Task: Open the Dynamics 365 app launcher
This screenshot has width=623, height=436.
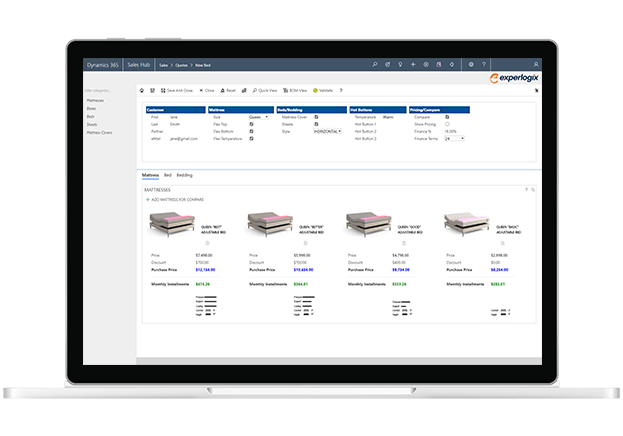Action: tap(103, 65)
